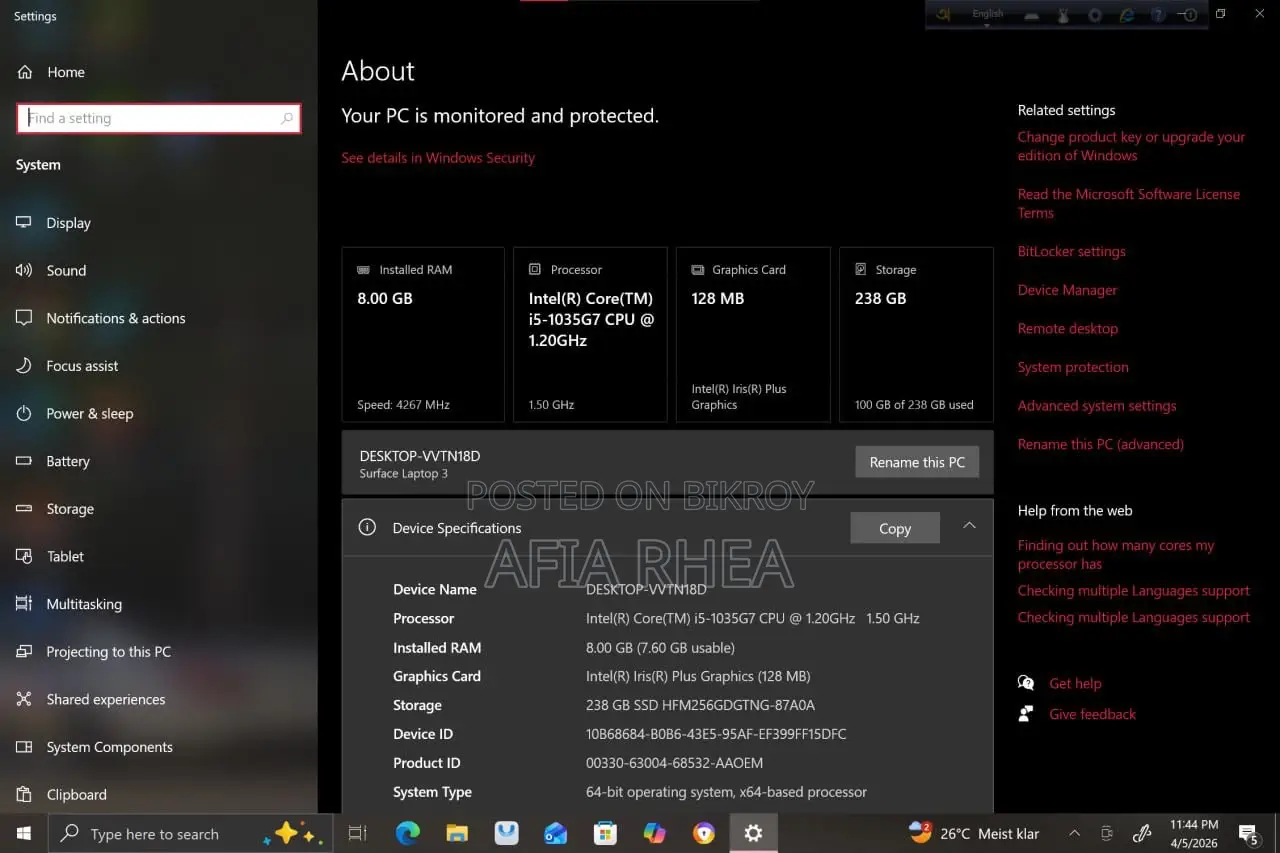Viewport: 1280px width, 853px height.
Task: Click the info icon beside Device Specifications
Action: tap(367, 527)
